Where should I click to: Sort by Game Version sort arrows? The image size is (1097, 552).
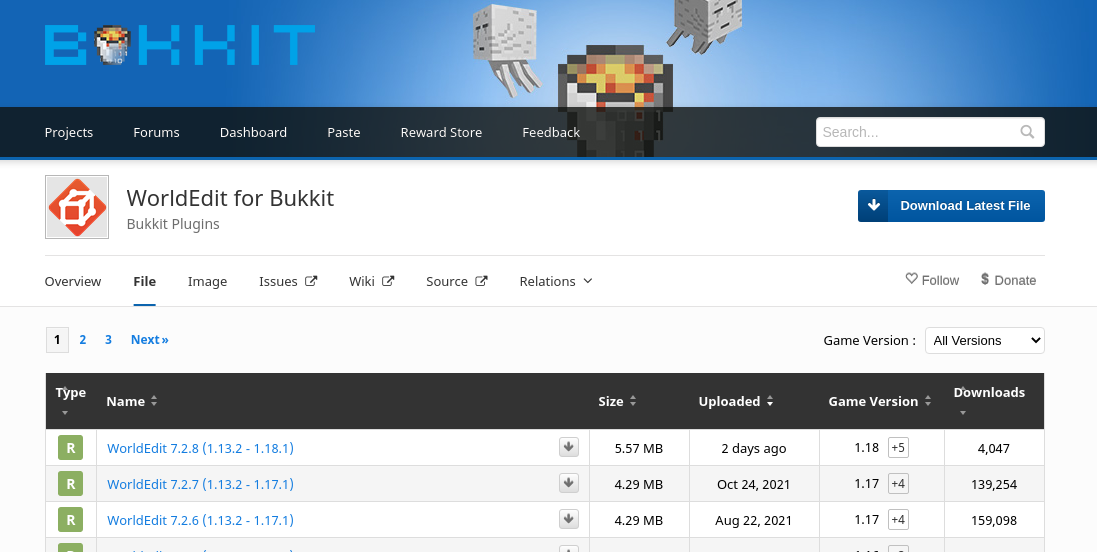(928, 401)
